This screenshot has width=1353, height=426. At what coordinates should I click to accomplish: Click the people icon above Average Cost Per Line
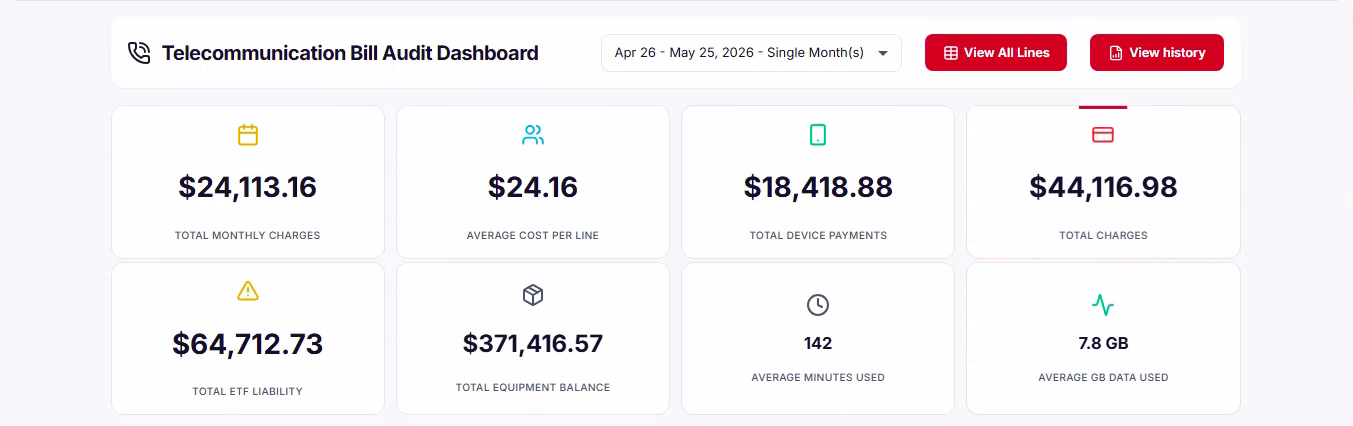coord(533,135)
